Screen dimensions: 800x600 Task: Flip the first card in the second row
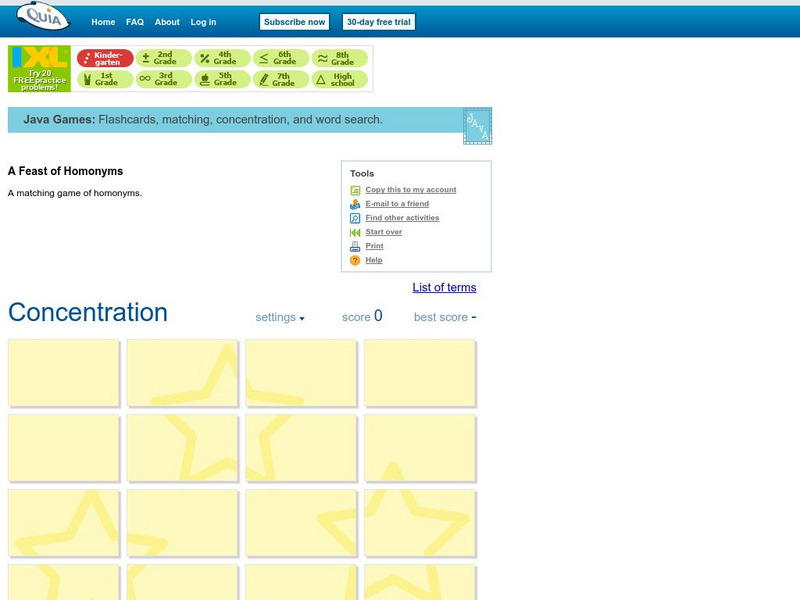click(x=64, y=448)
